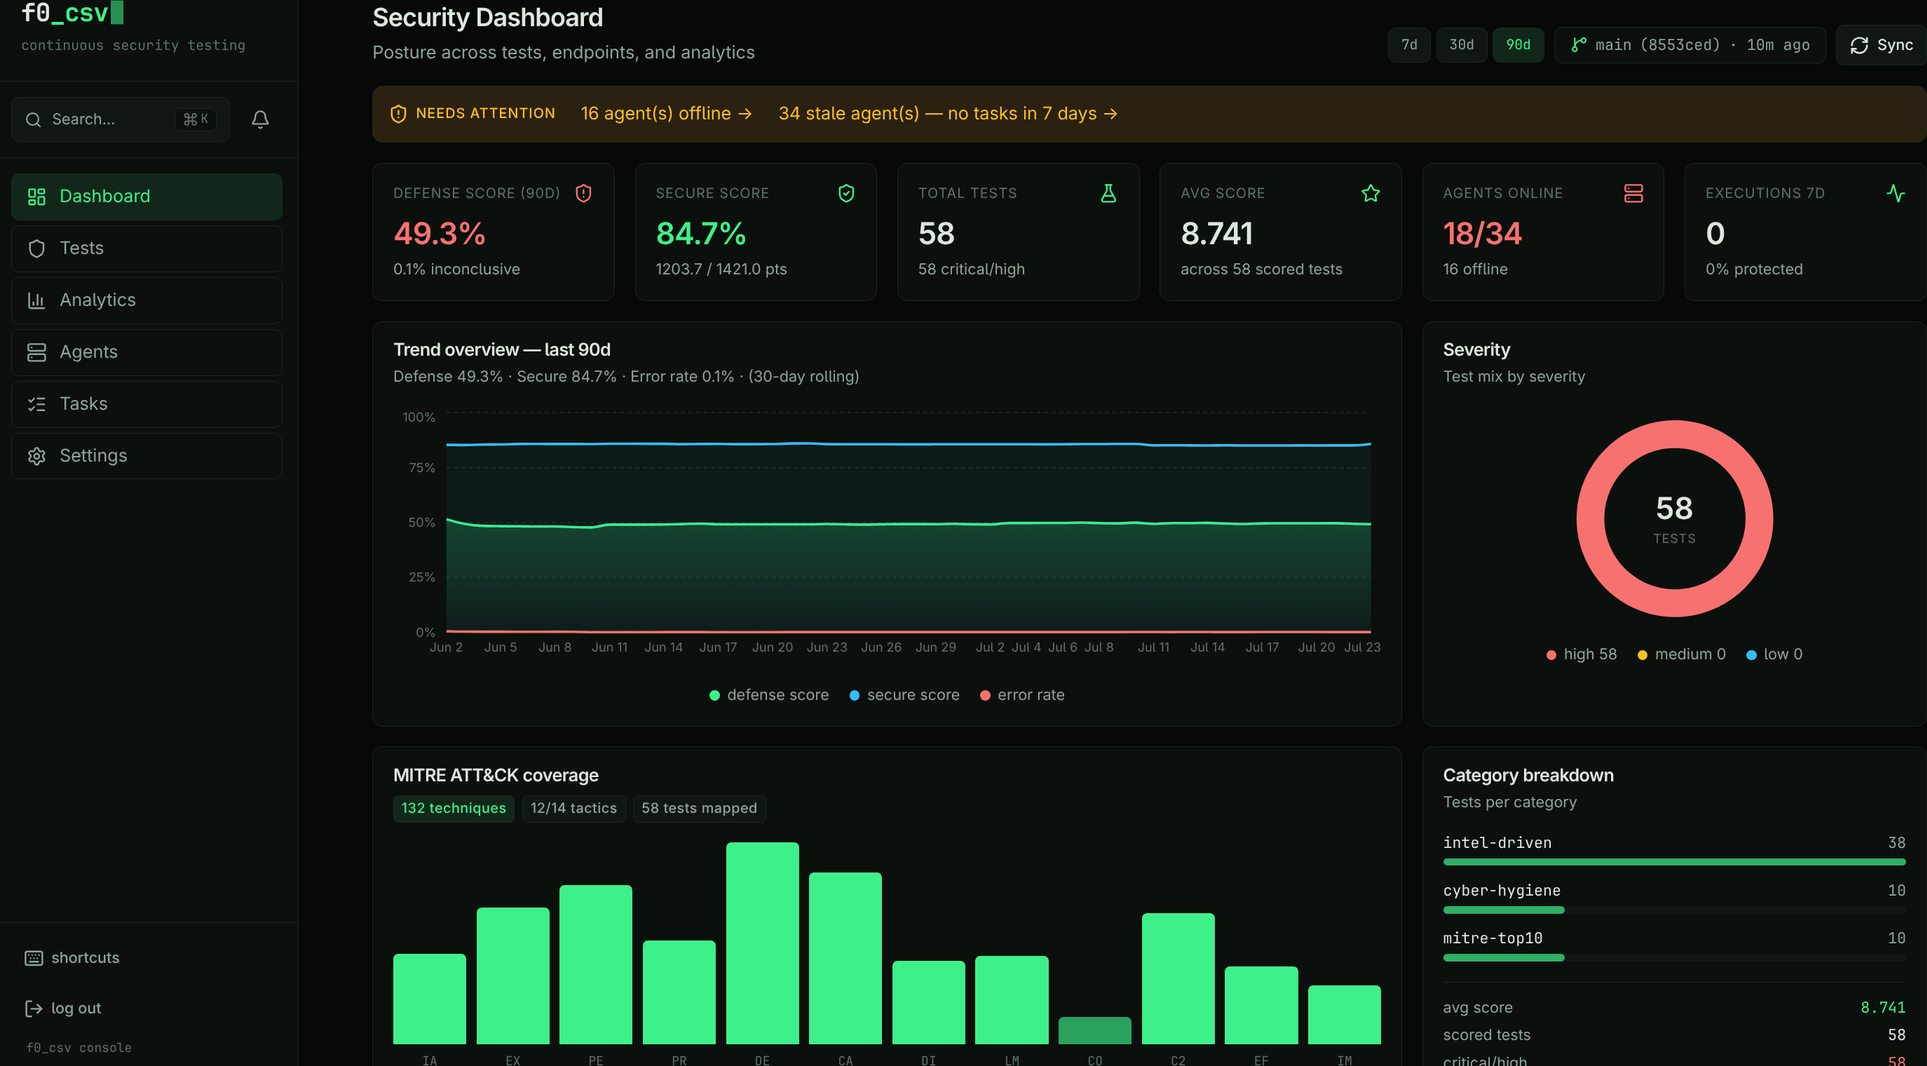Switch time range to 7d
Image resolution: width=1927 pixels, height=1066 pixels.
point(1409,45)
